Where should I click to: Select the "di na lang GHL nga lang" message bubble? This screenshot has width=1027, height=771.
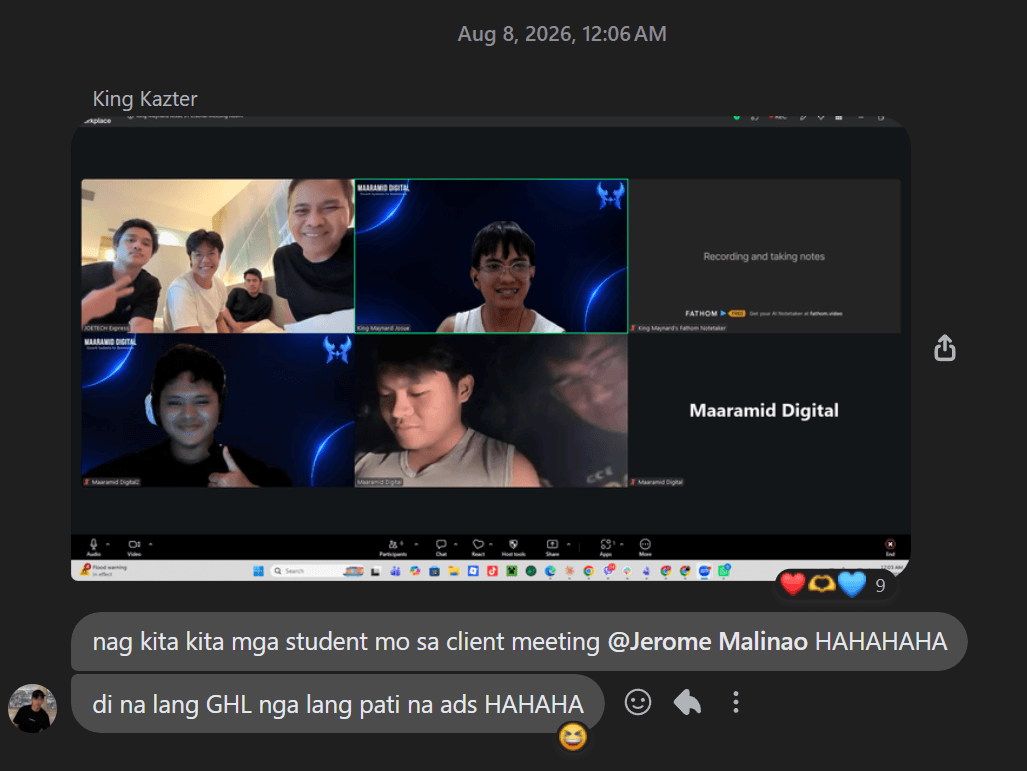pos(337,704)
